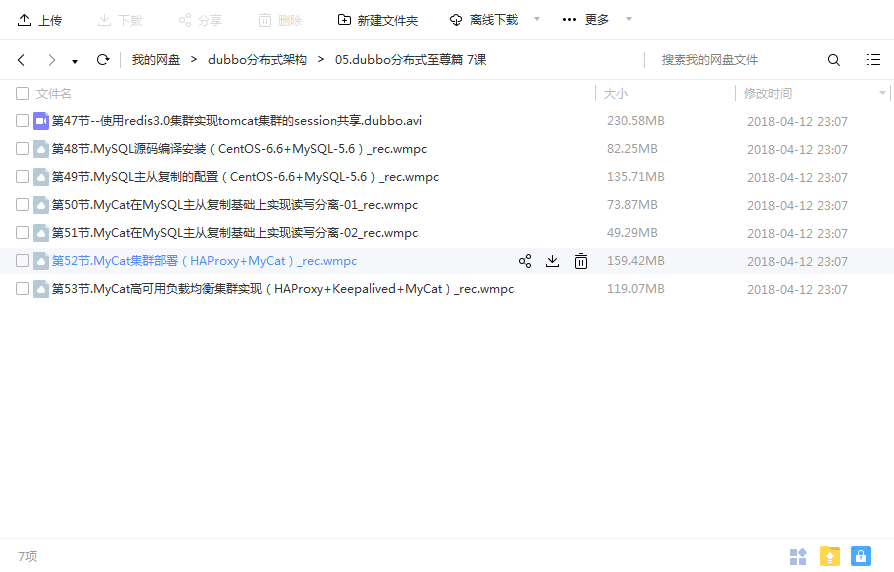Open 第50节 读写分离-01_rec.wmpc file name
The height and width of the screenshot is (572, 894).
click(x=235, y=205)
